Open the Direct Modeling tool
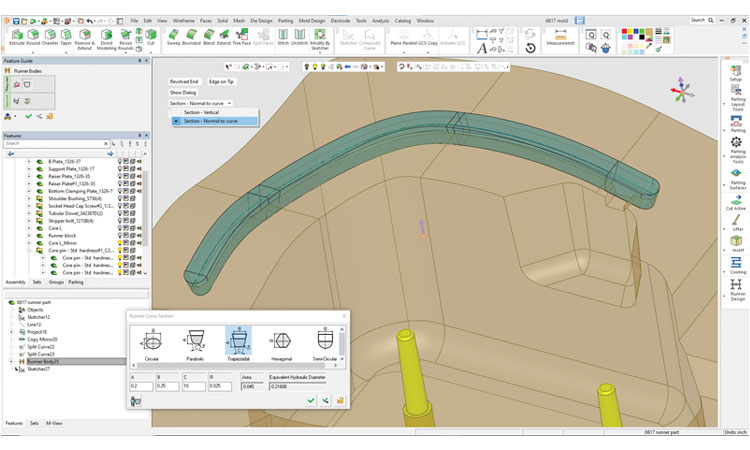 (x=106, y=39)
